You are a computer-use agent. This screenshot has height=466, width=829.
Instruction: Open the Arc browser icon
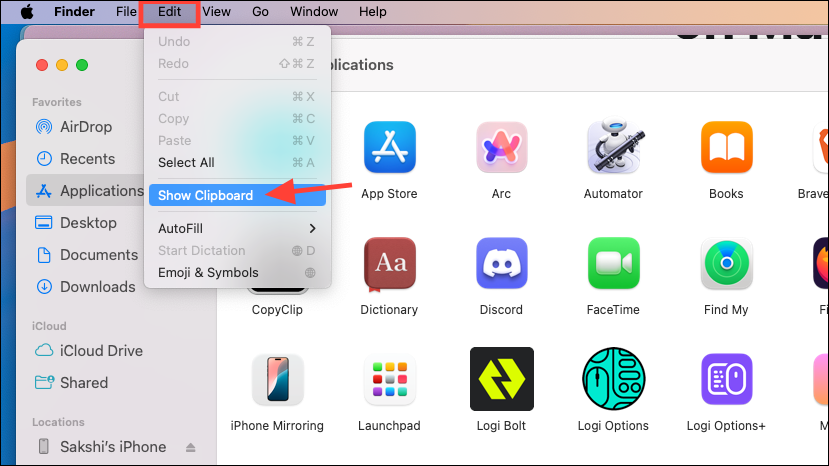tap(501, 147)
